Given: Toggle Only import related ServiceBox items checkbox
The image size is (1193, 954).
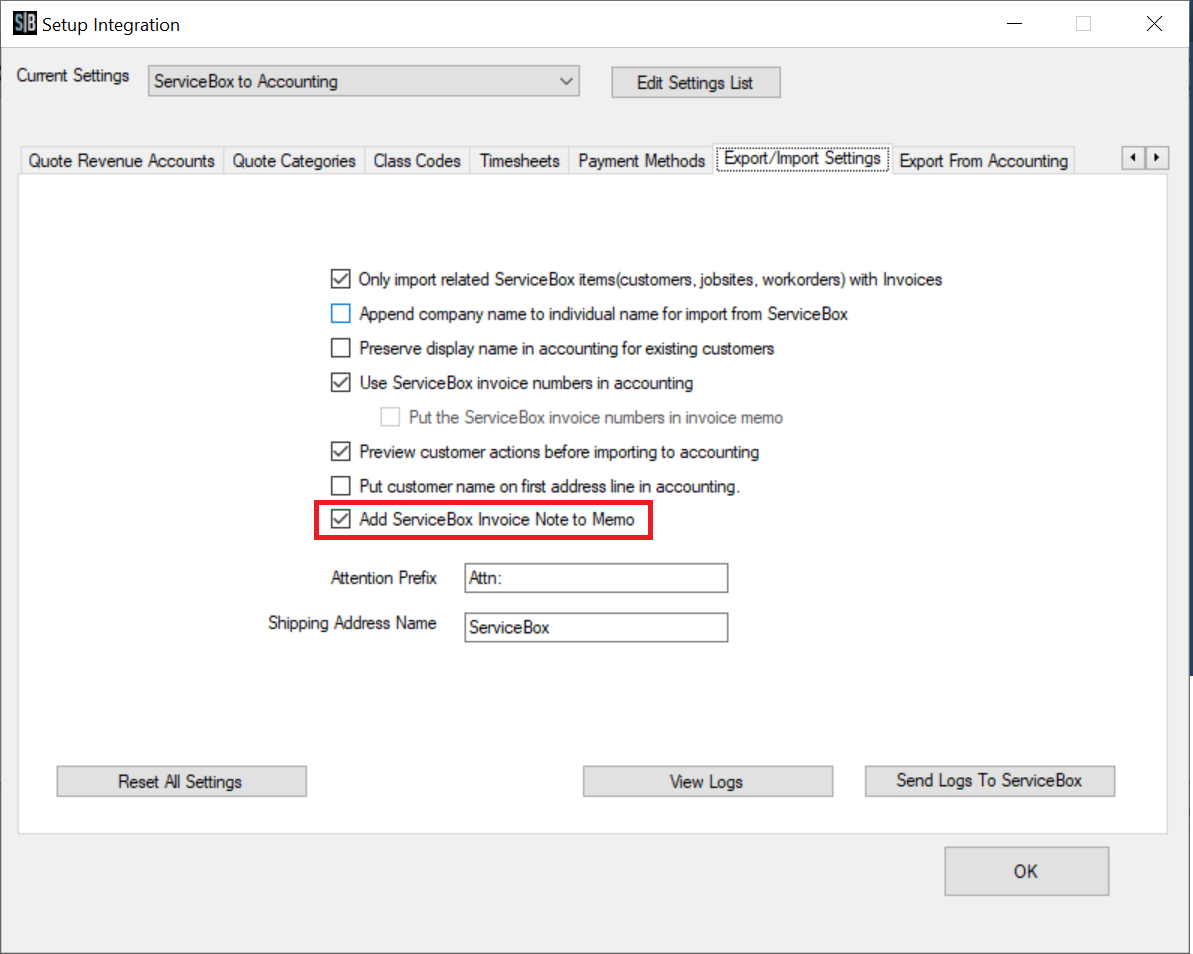Looking at the screenshot, I should pos(340,279).
